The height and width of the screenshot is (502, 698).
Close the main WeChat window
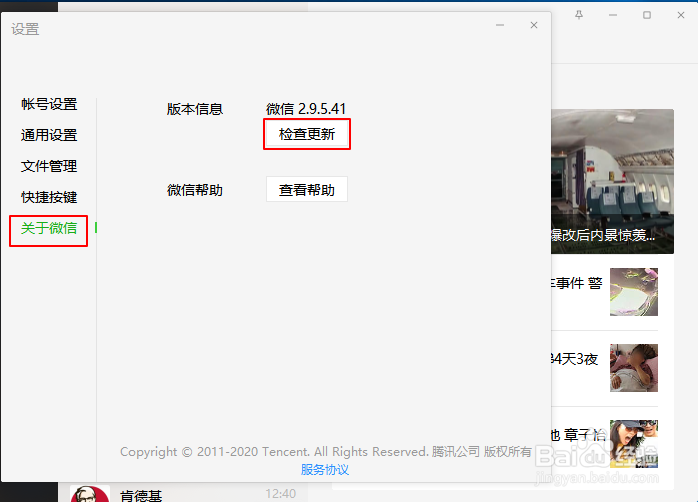tap(681, 15)
